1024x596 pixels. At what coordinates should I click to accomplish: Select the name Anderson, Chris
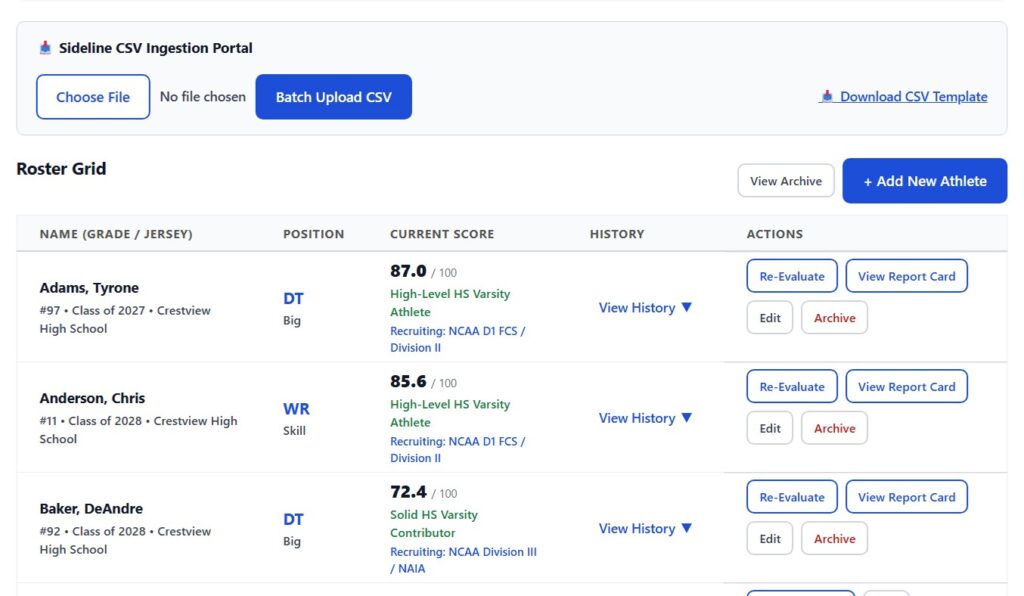(92, 398)
